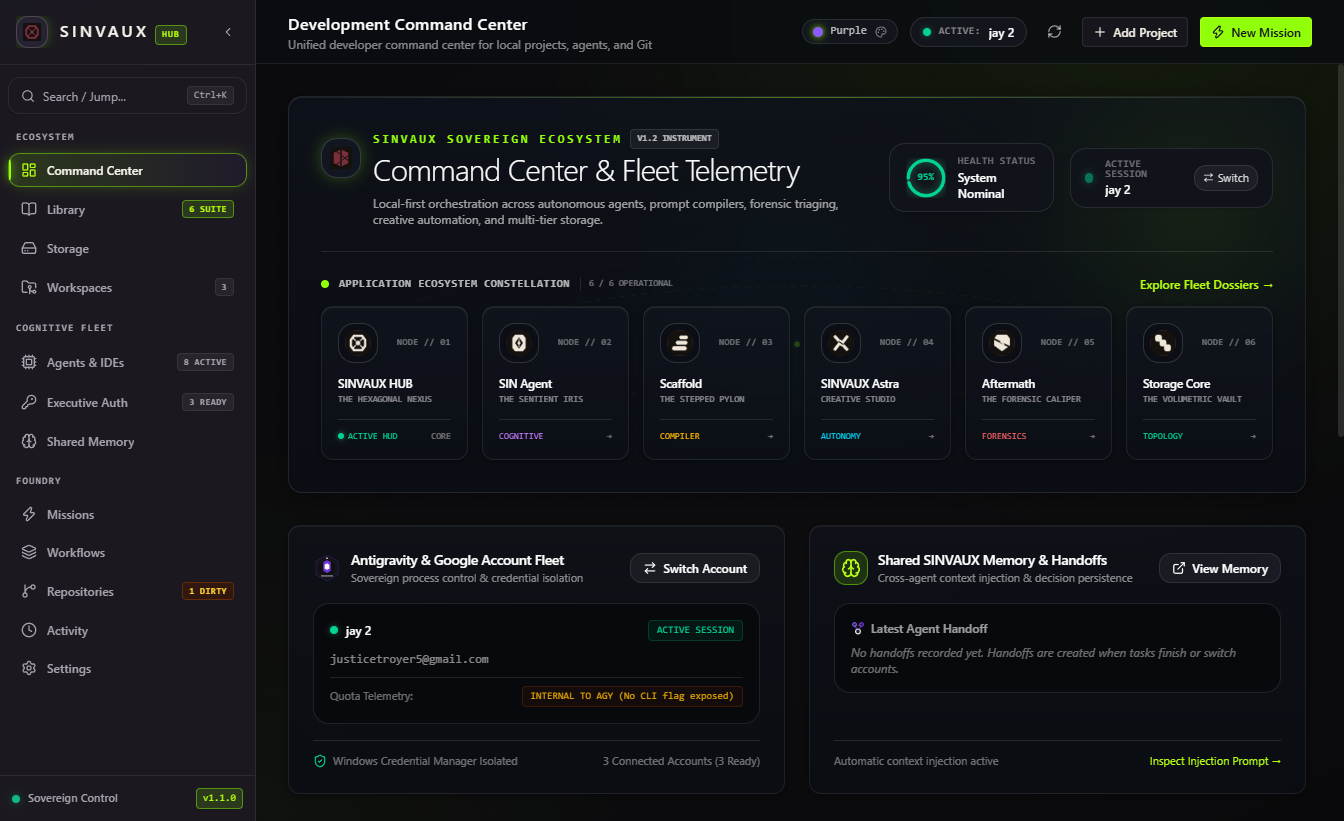The height and width of the screenshot is (821, 1344).
Task: Click the justicetroyer5@gmail.com email text
Action: coord(409,659)
